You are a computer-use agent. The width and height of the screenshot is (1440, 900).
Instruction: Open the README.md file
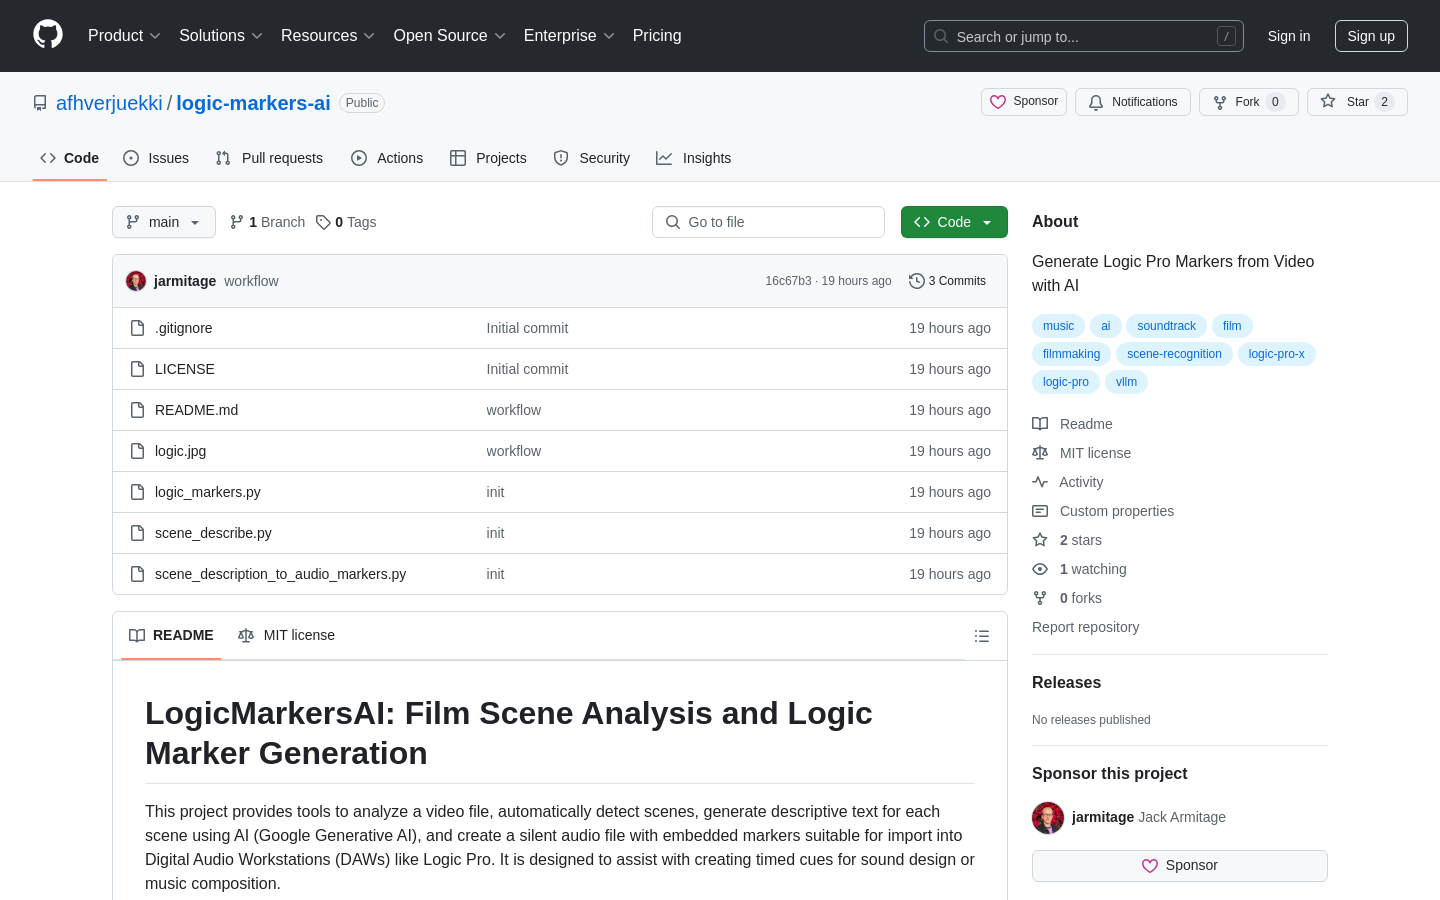tap(196, 410)
